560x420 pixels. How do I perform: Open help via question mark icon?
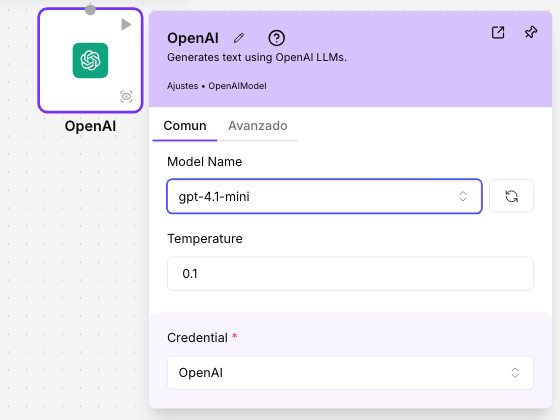tap(276, 38)
